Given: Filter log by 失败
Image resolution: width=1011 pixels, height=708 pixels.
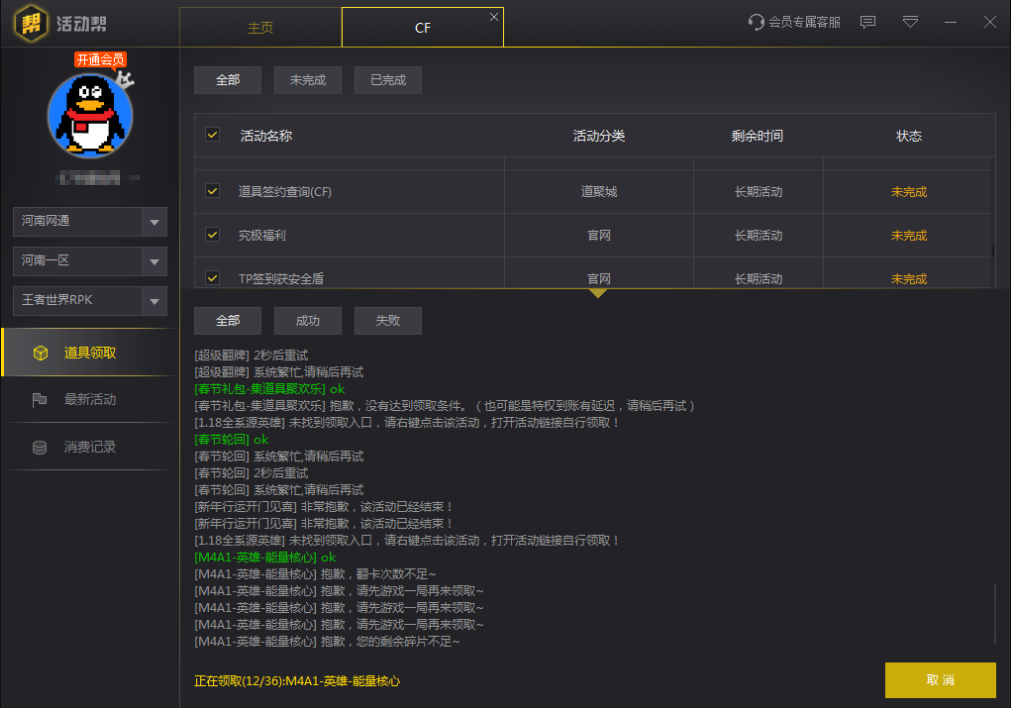Looking at the screenshot, I should pyautogui.click(x=388, y=320).
